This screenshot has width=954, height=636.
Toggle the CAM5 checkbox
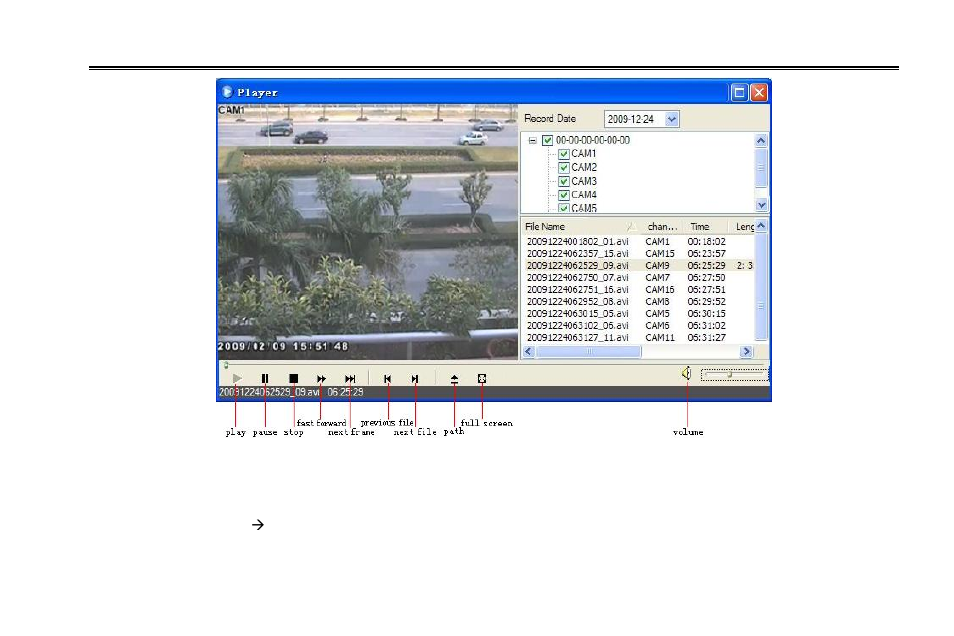[563, 208]
